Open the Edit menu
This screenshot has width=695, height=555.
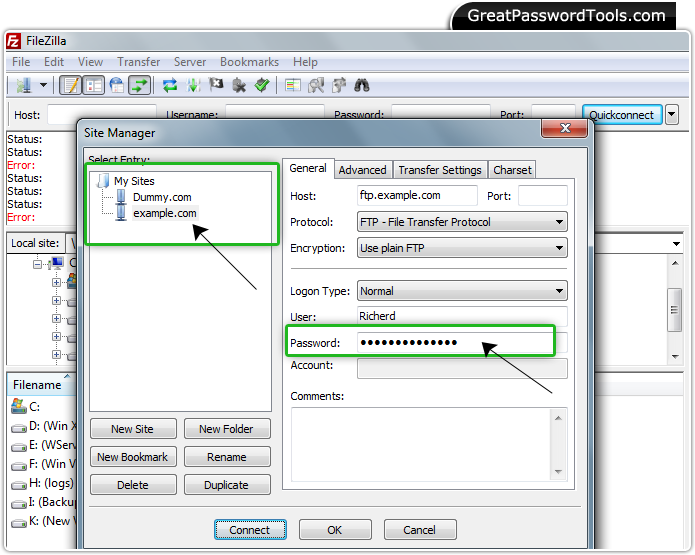point(54,62)
